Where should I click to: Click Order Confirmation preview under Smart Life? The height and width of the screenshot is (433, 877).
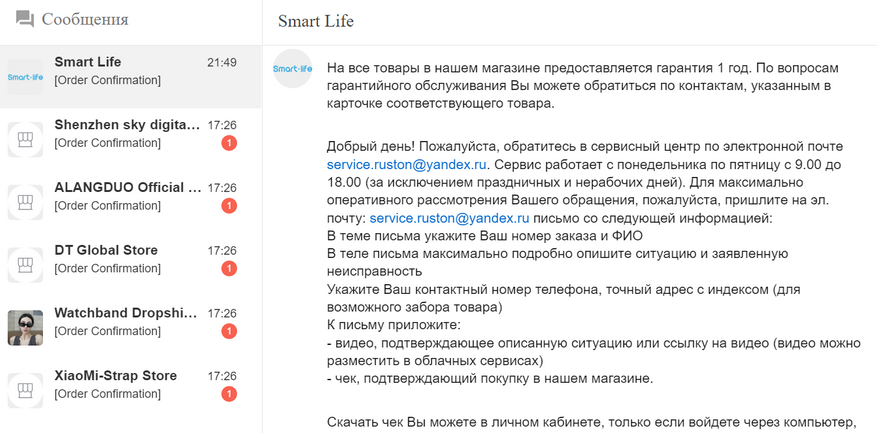[107, 80]
